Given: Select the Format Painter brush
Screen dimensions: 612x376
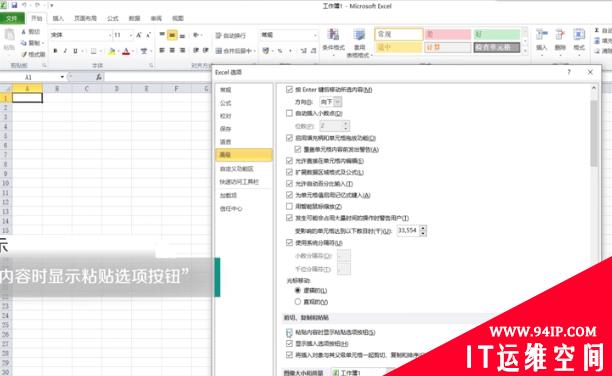Looking at the screenshot, I should (24, 54).
